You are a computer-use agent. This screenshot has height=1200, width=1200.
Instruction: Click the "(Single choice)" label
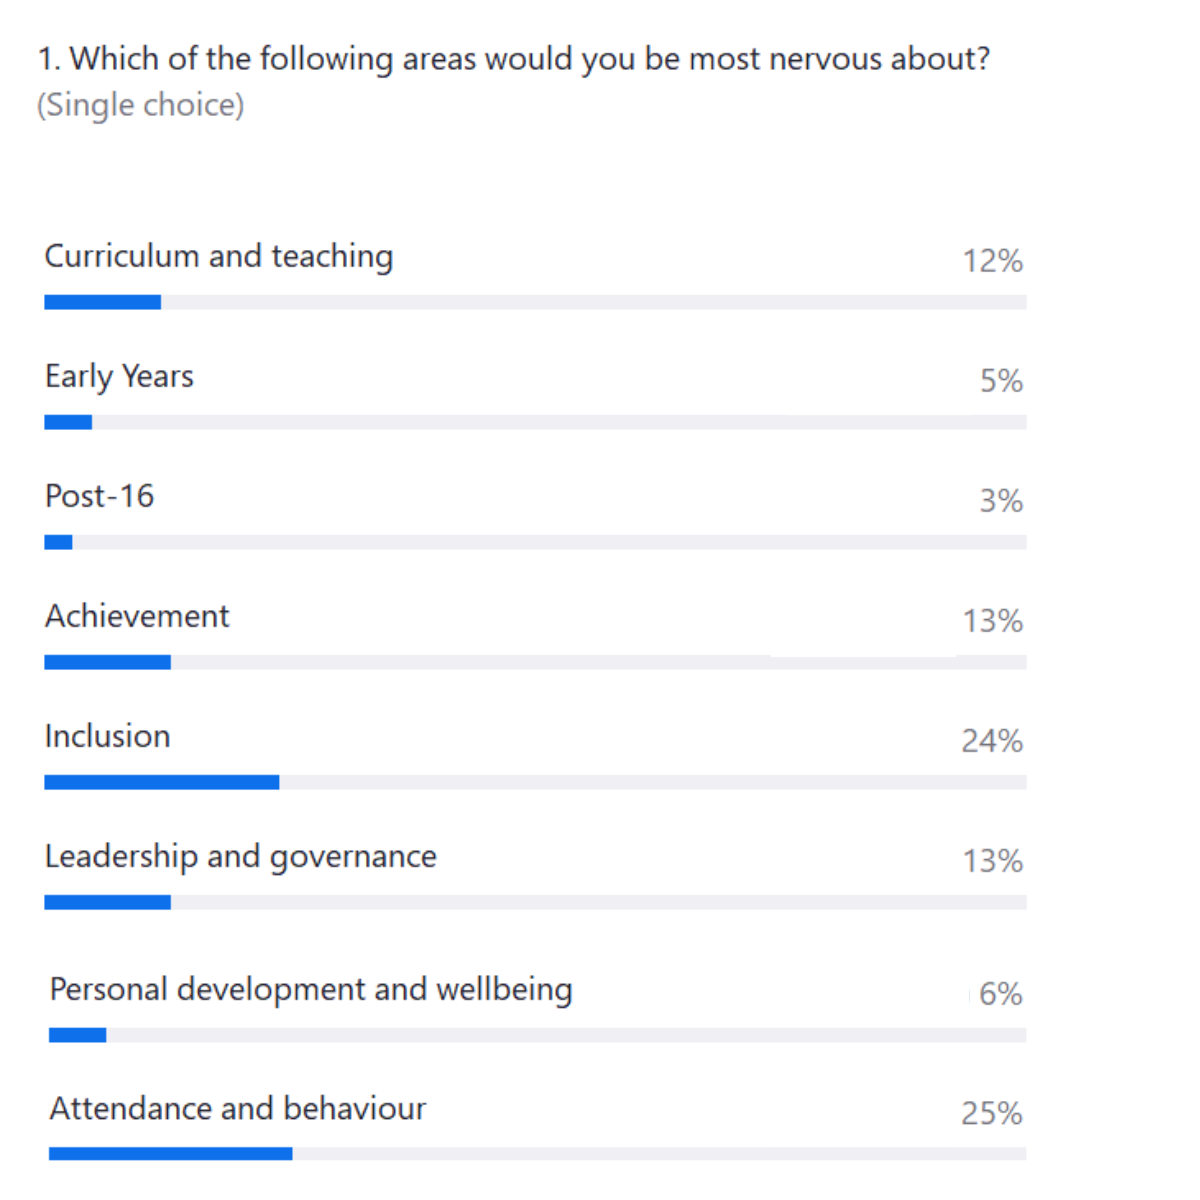point(141,105)
